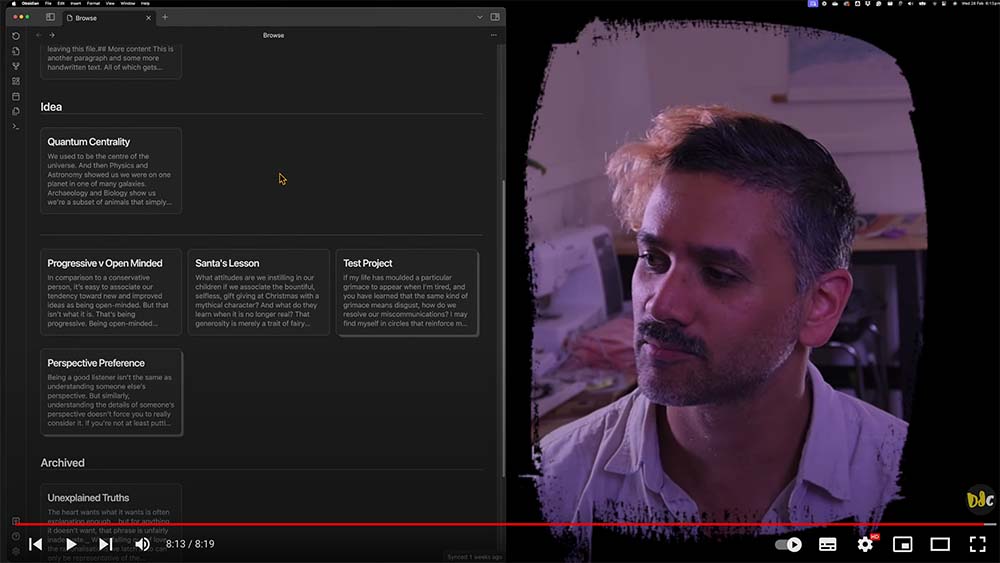Click the purple highlighted menu bar icon
The height and width of the screenshot is (563, 1000).
tap(812, 3)
